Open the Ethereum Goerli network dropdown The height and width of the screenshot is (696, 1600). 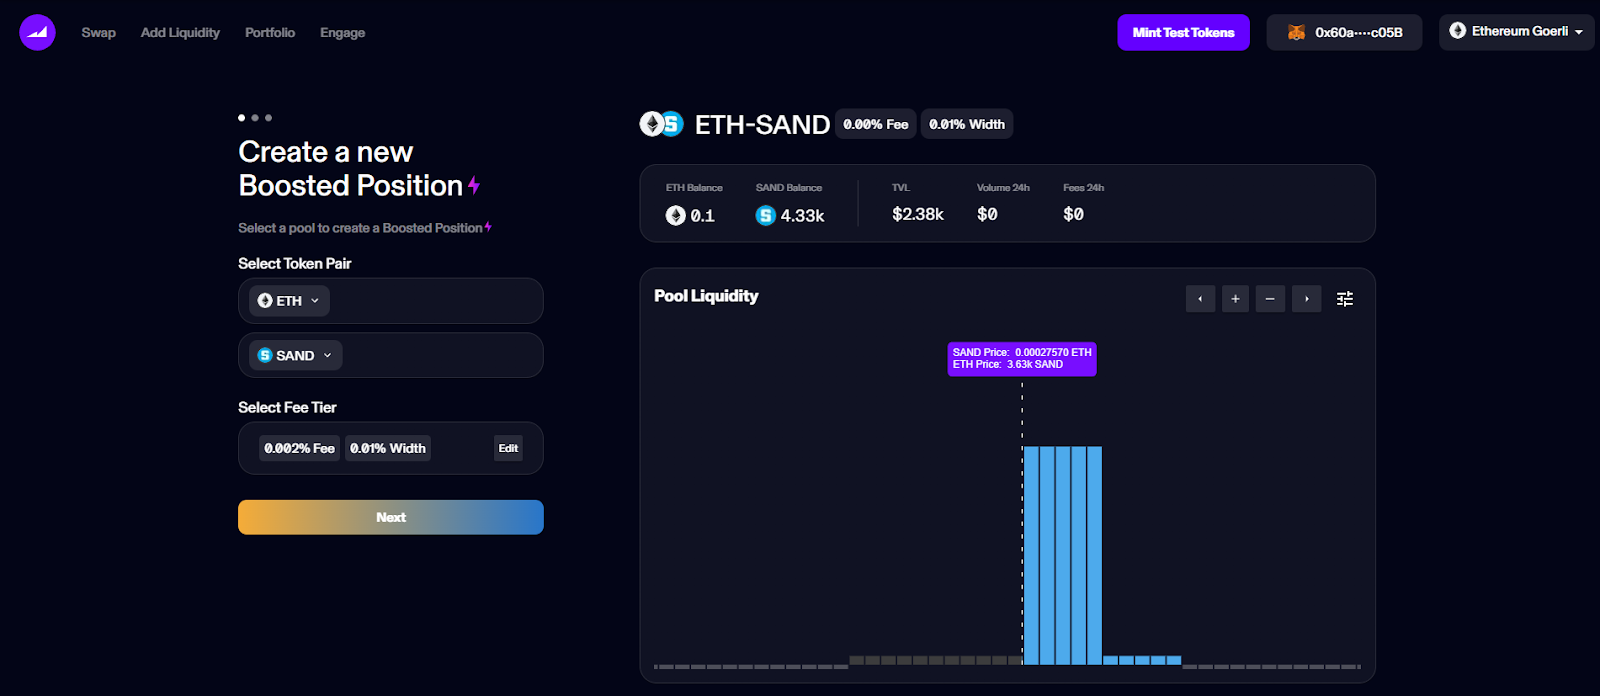pos(1516,32)
